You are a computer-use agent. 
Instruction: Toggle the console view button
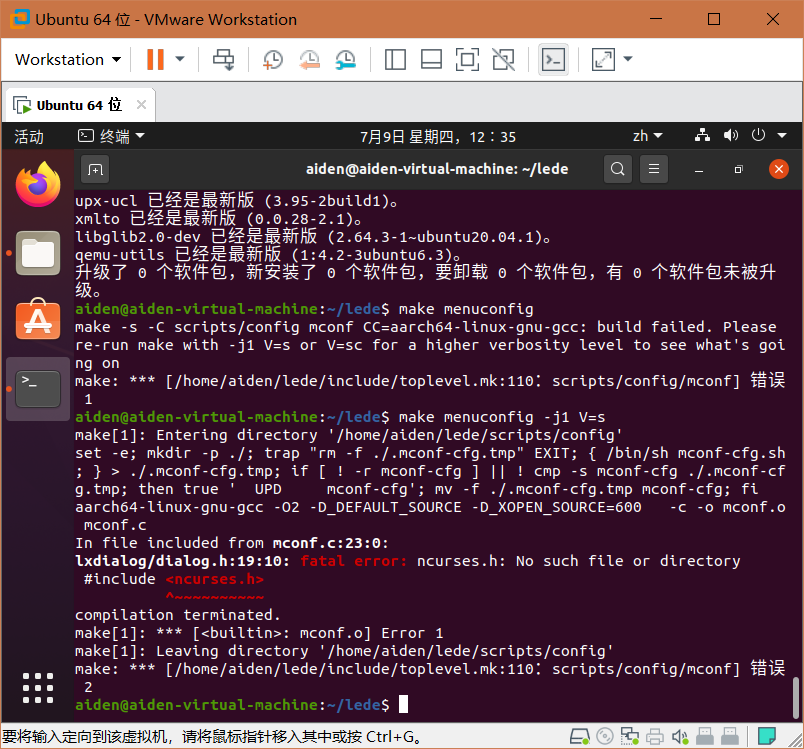pyautogui.click(x=553, y=59)
